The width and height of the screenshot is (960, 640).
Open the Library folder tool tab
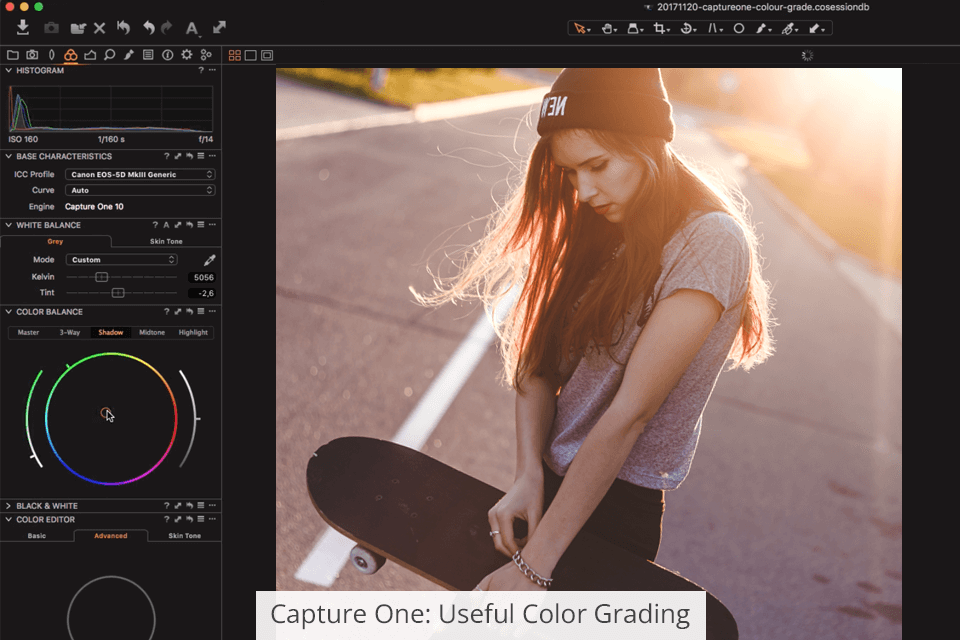click(x=12, y=55)
